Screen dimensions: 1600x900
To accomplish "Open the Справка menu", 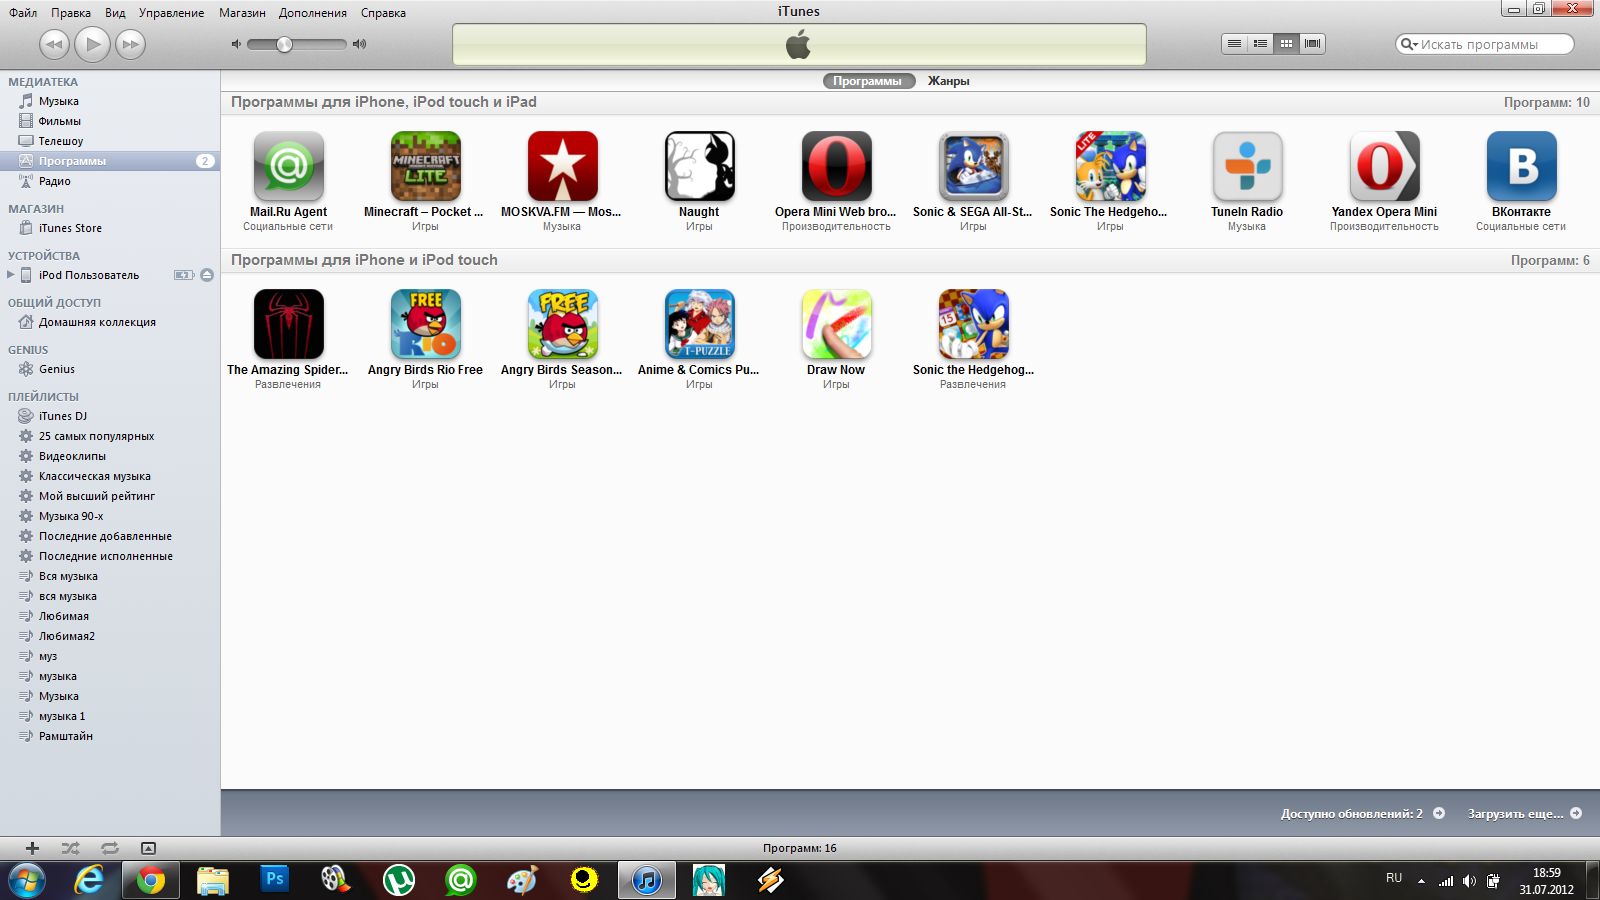I will click(383, 13).
